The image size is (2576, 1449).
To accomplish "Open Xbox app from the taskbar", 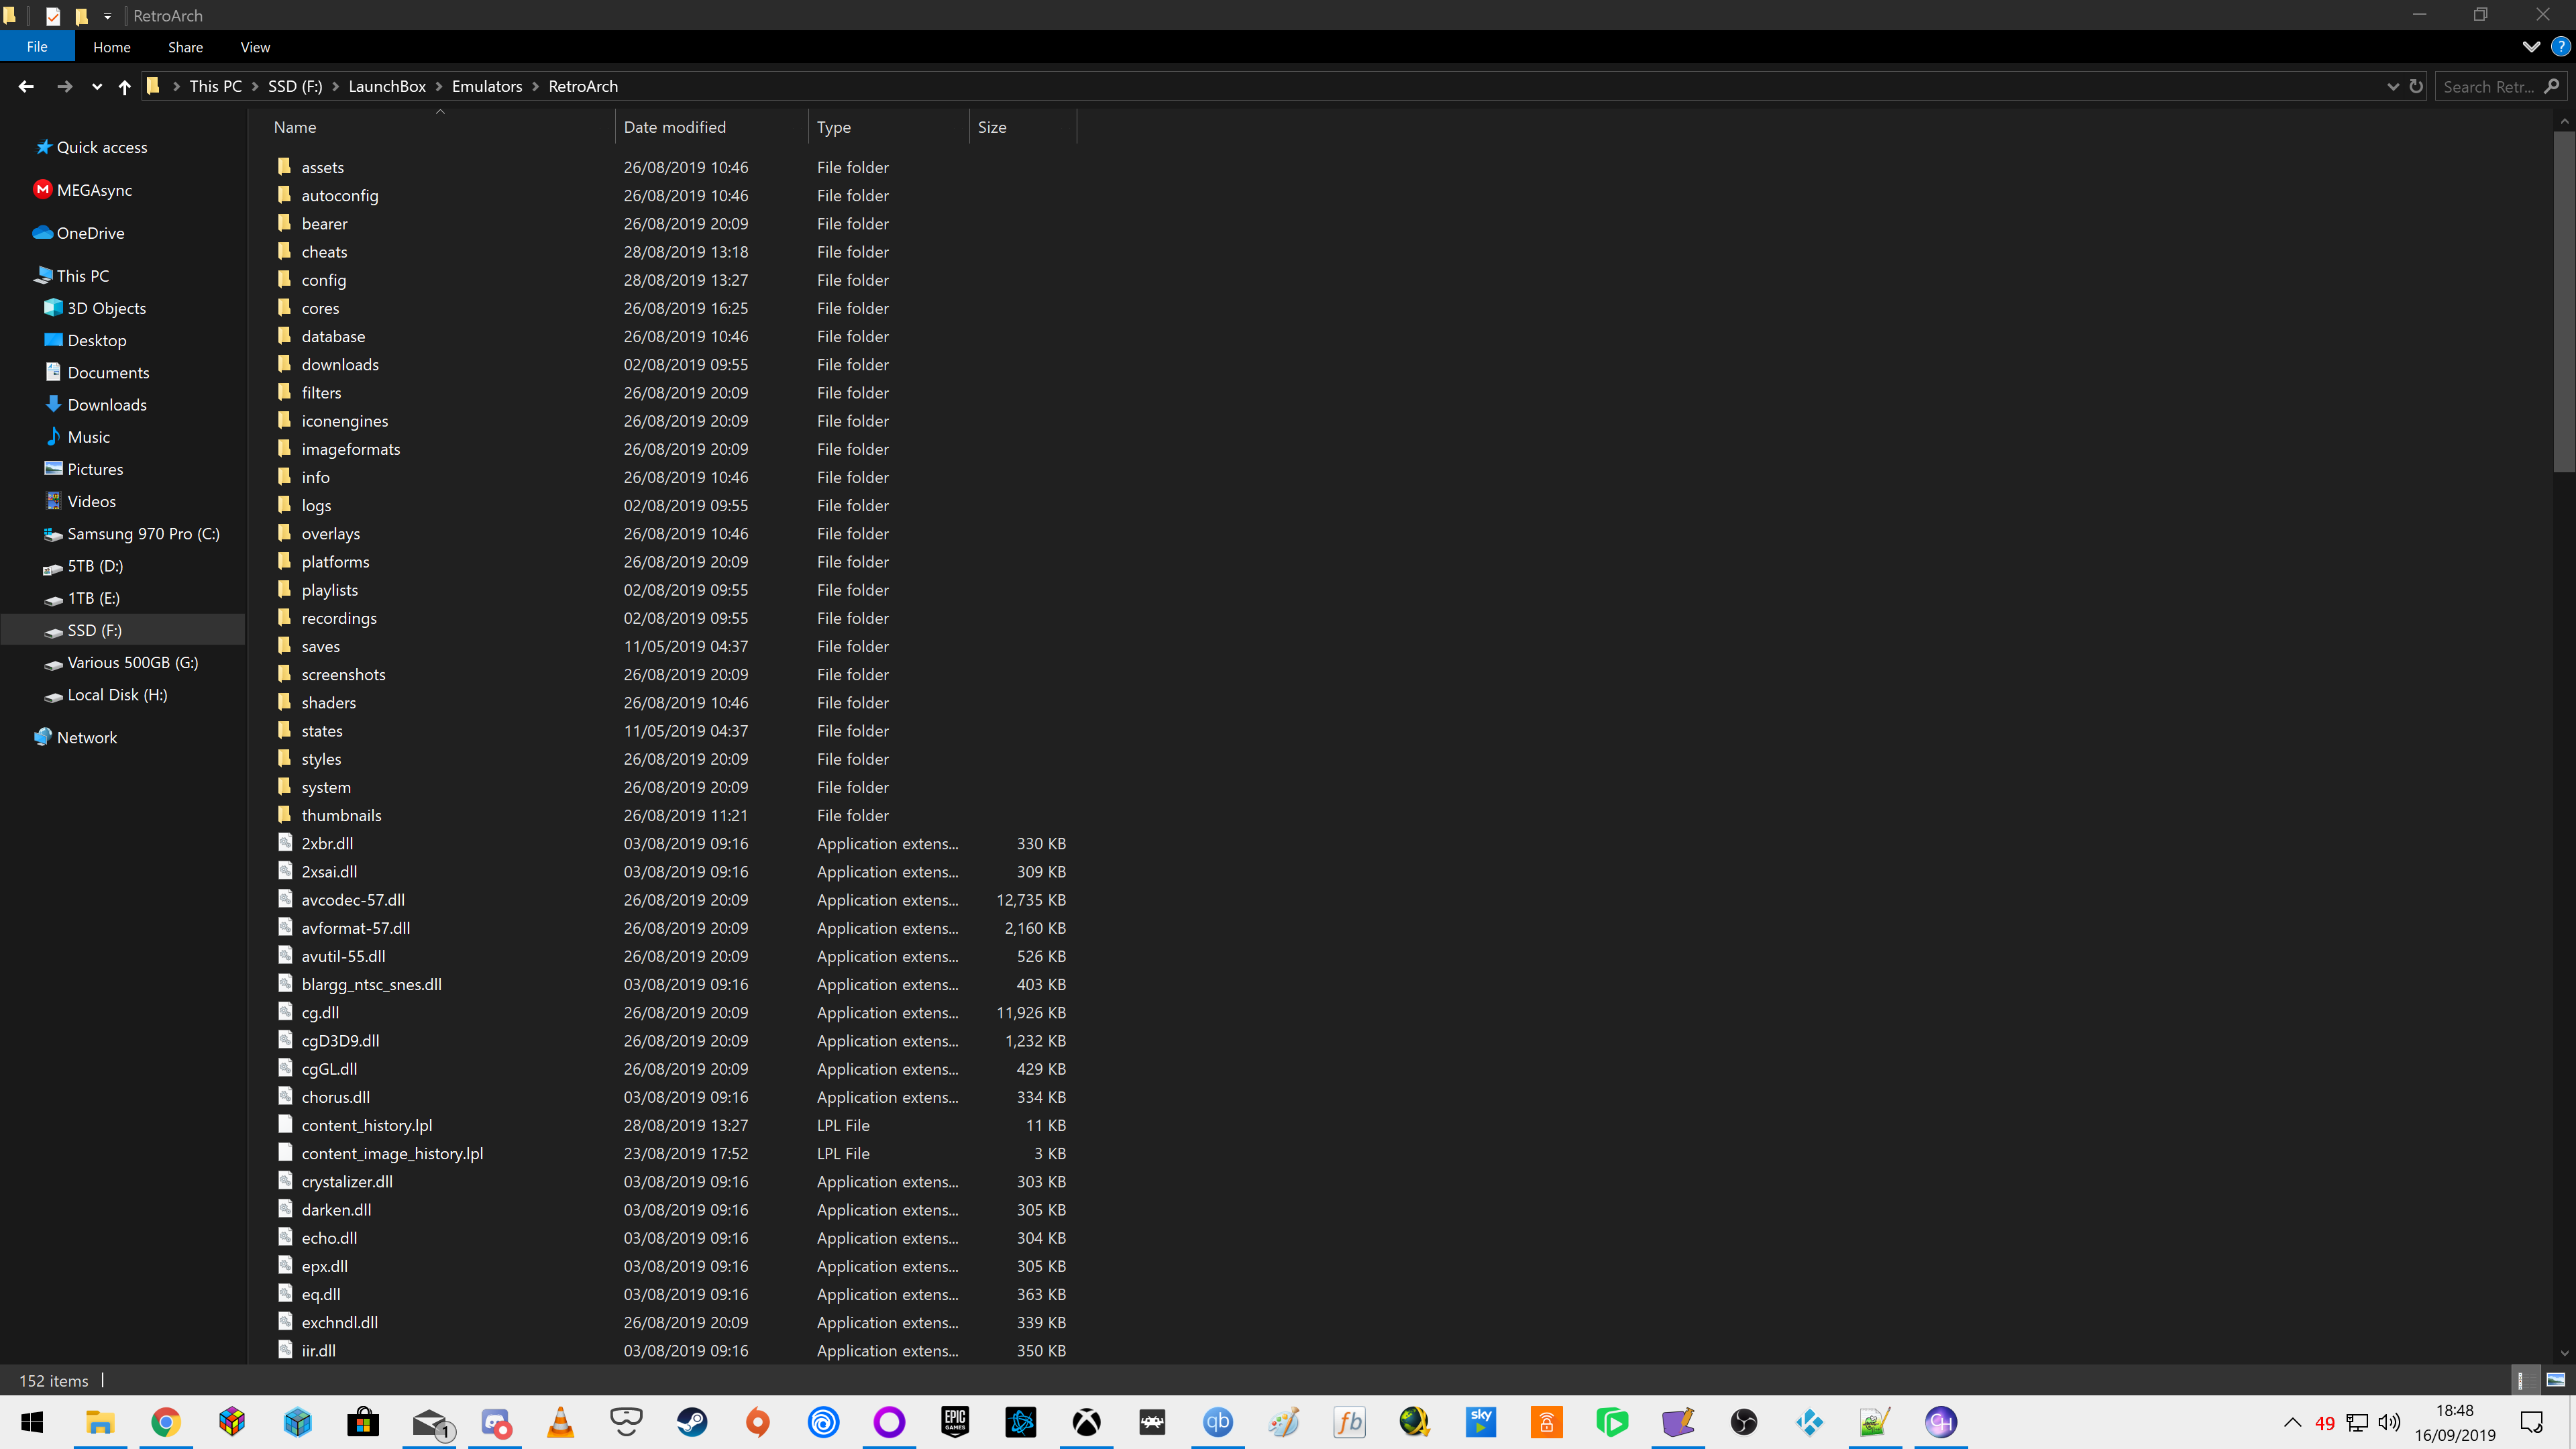I will pos(1087,1421).
